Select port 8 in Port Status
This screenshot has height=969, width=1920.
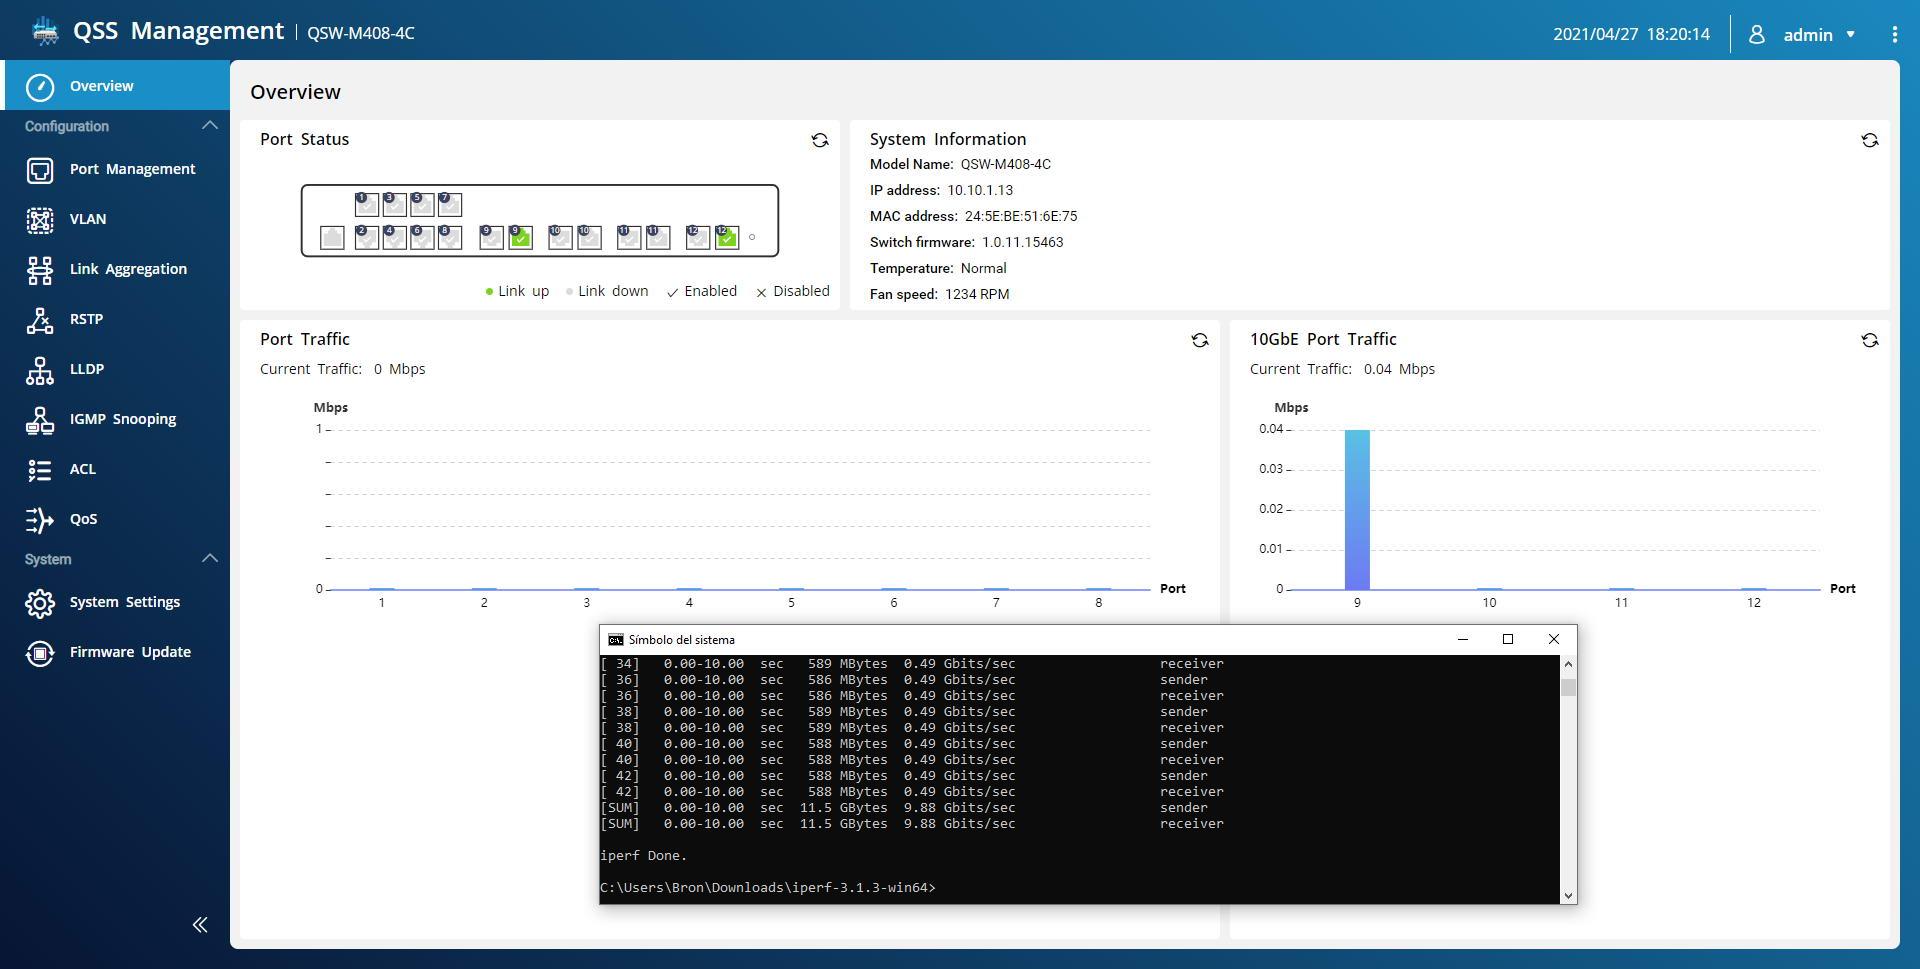coord(450,237)
